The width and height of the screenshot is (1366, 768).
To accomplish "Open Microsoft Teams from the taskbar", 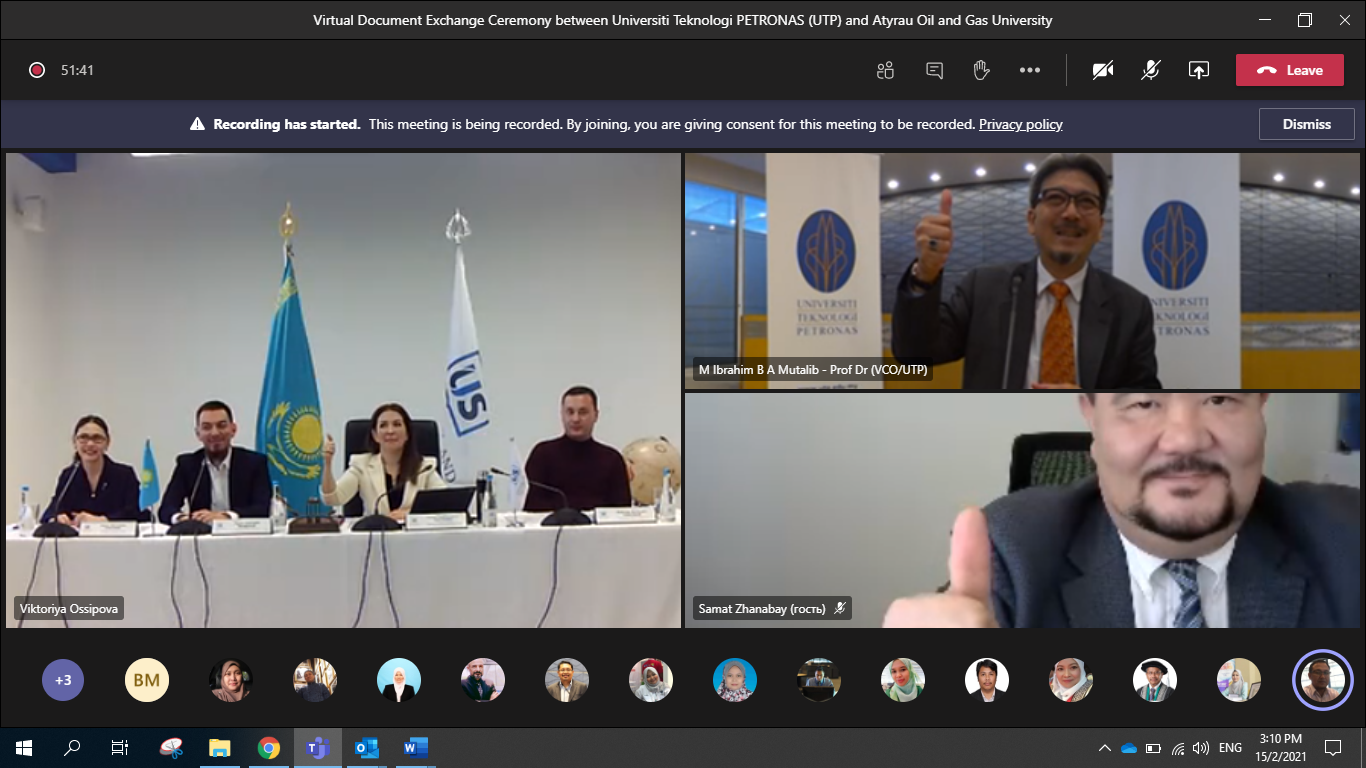I will coord(318,747).
